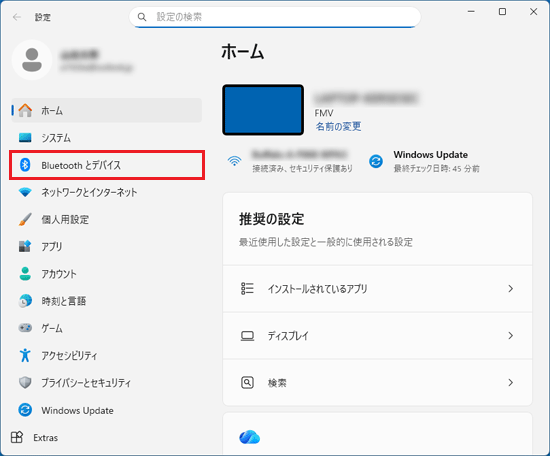Open 個人用設定 settings
The image size is (550, 456).
(x=107, y=220)
